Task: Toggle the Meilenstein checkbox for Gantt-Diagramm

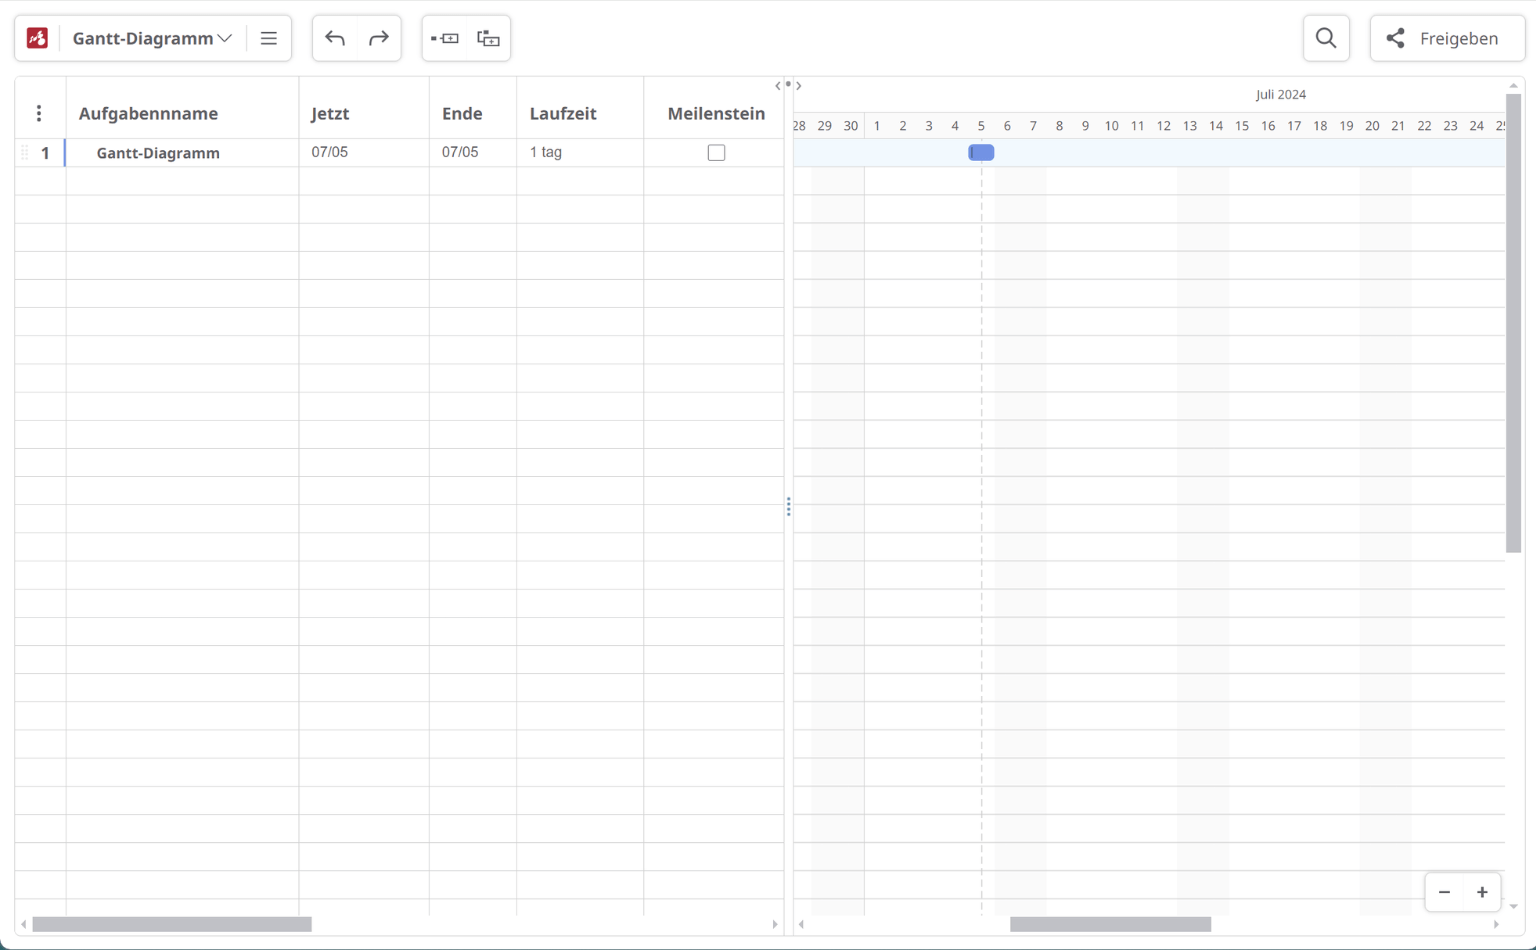Action: point(716,153)
